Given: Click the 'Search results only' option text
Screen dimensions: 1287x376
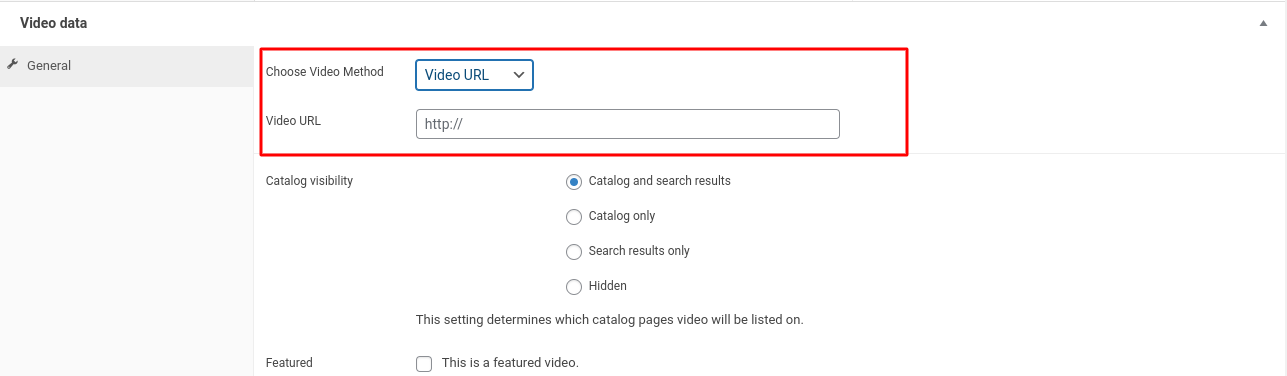Looking at the screenshot, I should coord(639,251).
